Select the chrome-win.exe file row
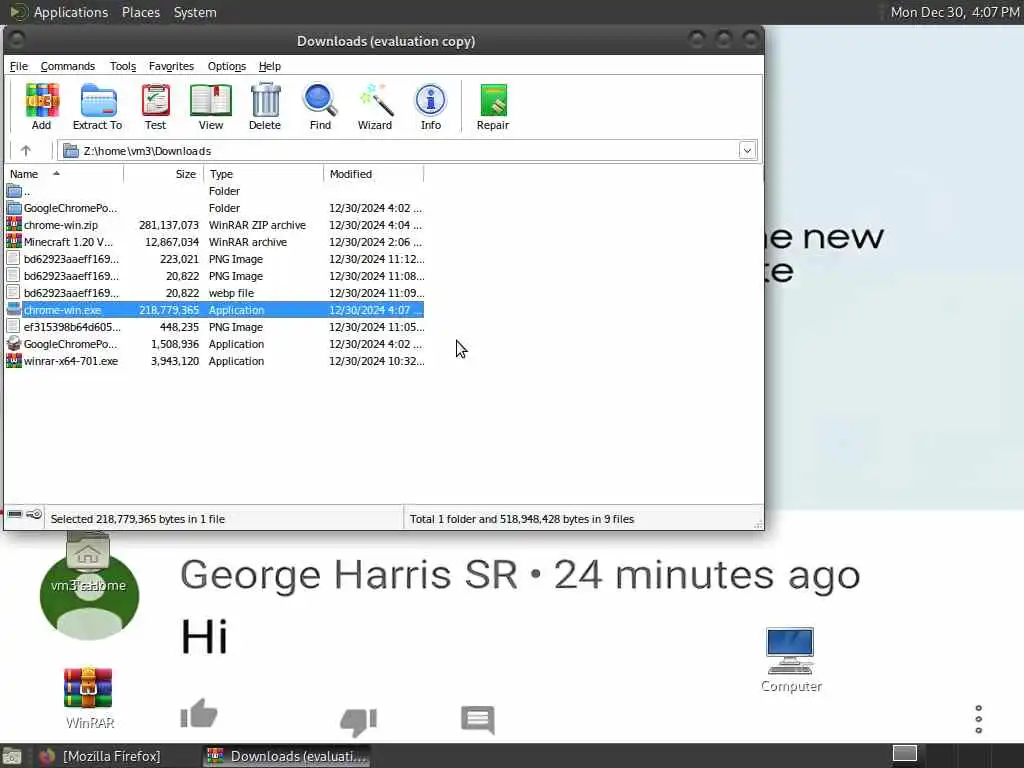The height and width of the screenshot is (768, 1024). tap(215, 310)
